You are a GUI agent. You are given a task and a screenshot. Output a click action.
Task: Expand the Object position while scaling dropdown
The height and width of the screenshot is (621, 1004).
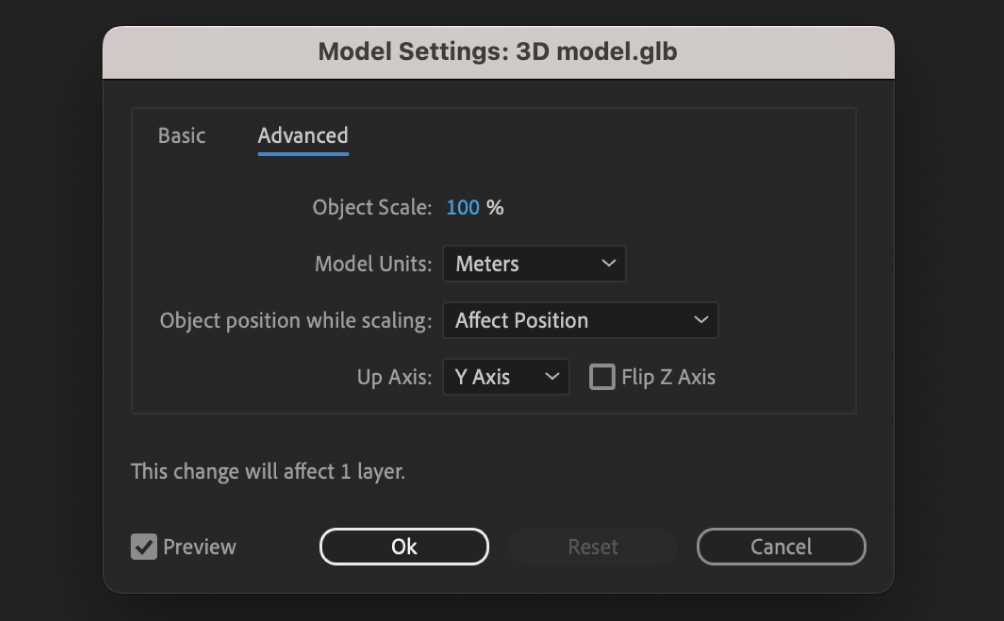[580, 320]
